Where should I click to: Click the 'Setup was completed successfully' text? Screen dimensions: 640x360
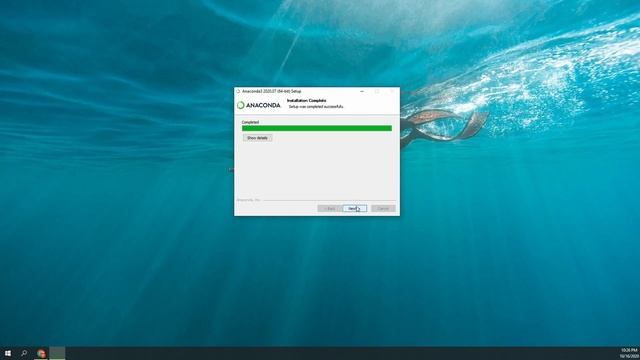316,107
